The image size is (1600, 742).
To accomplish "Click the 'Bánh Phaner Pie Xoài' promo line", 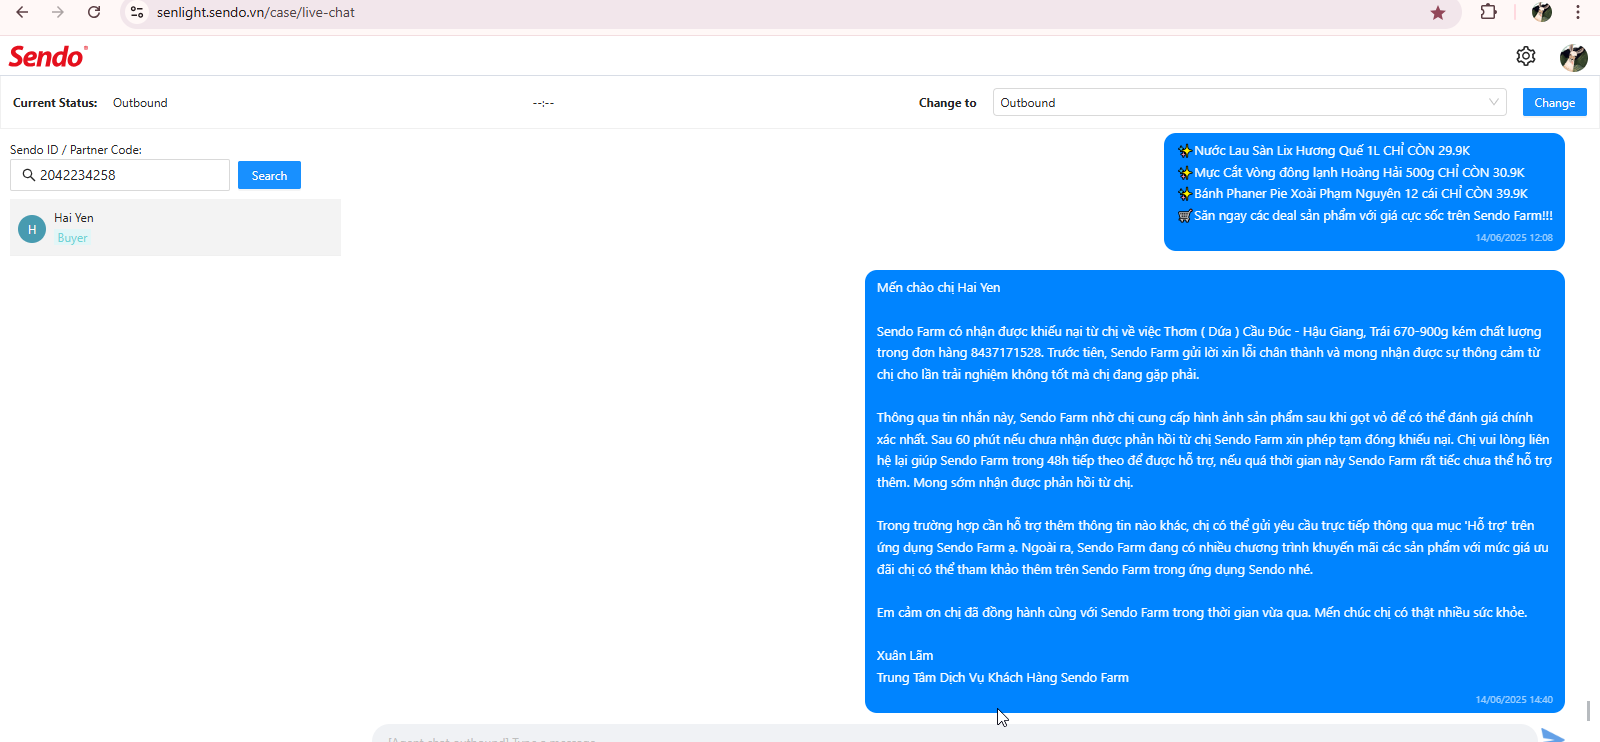I will [x=1353, y=194].
